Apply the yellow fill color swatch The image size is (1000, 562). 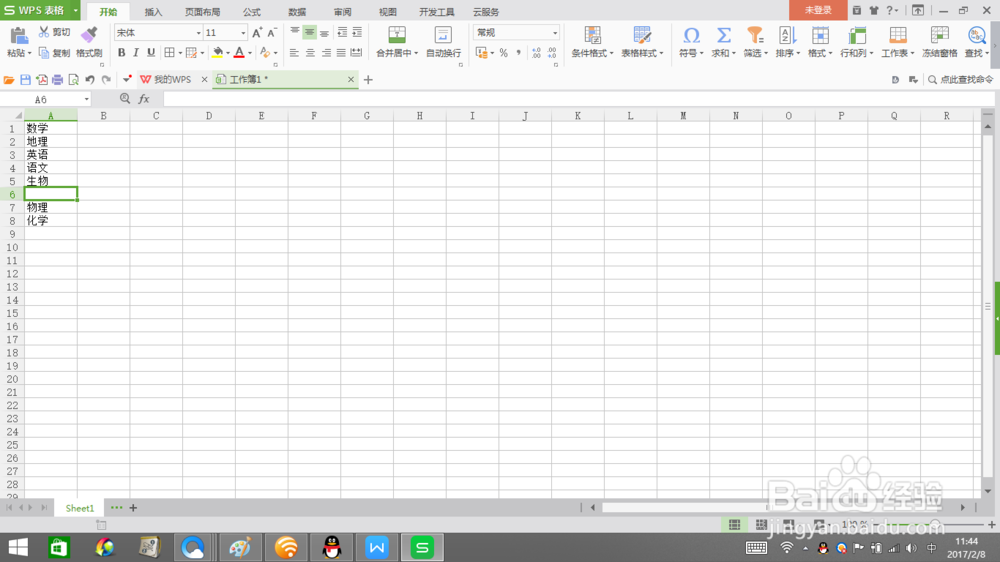(217, 53)
